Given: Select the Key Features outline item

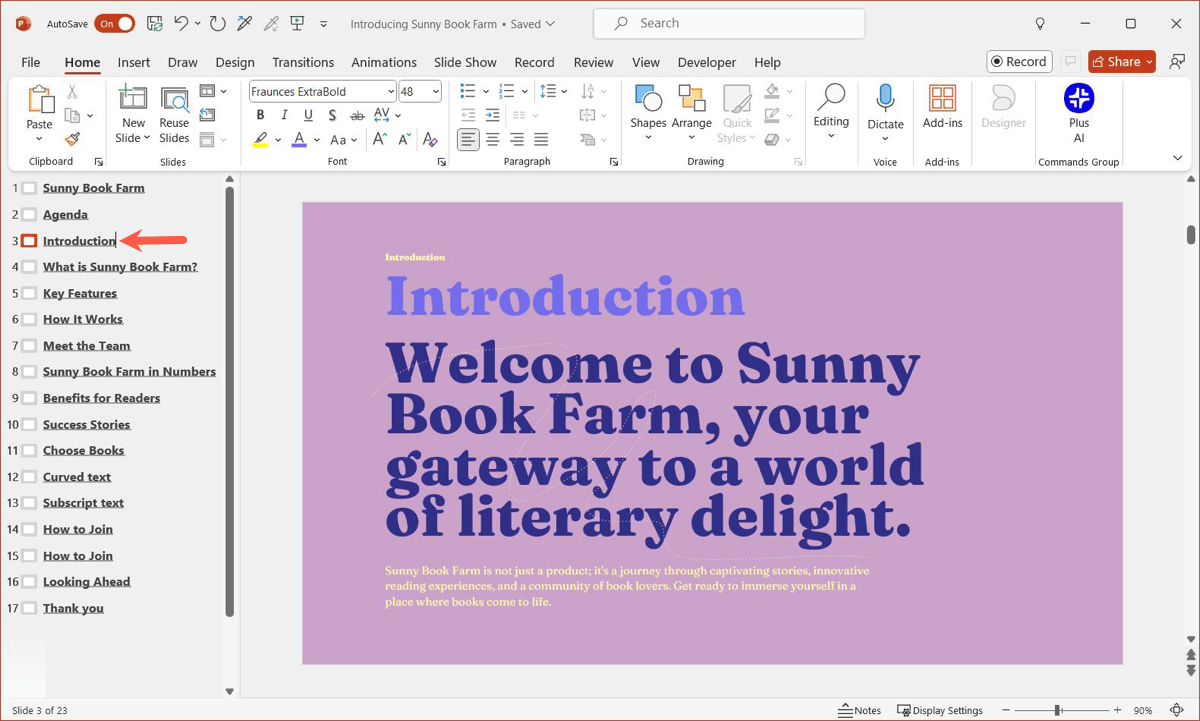Looking at the screenshot, I should (80, 293).
